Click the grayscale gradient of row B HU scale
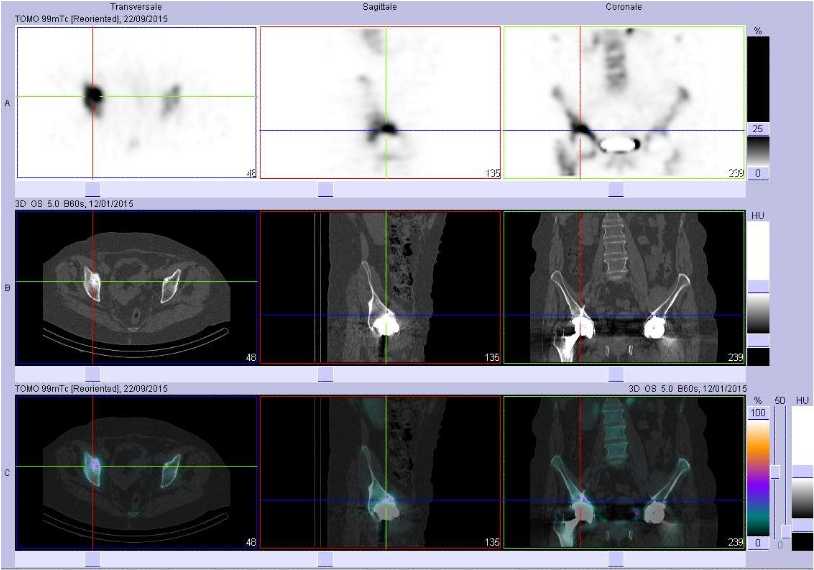The width and height of the screenshot is (814, 570). tap(758, 314)
